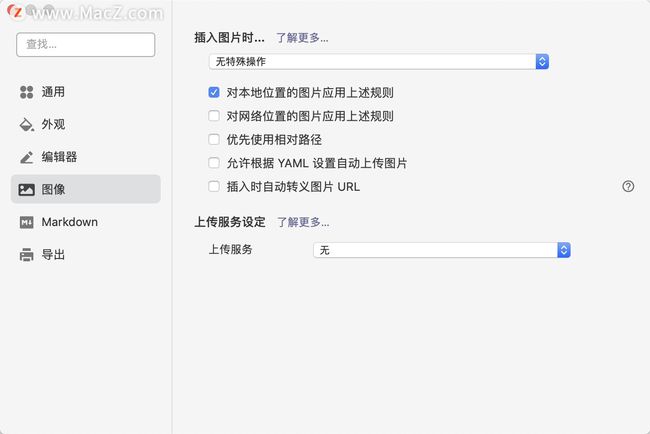Toggle 插入时自动转义图片 URL checkbox
The width and height of the screenshot is (650, 434).
coord(214,186)
